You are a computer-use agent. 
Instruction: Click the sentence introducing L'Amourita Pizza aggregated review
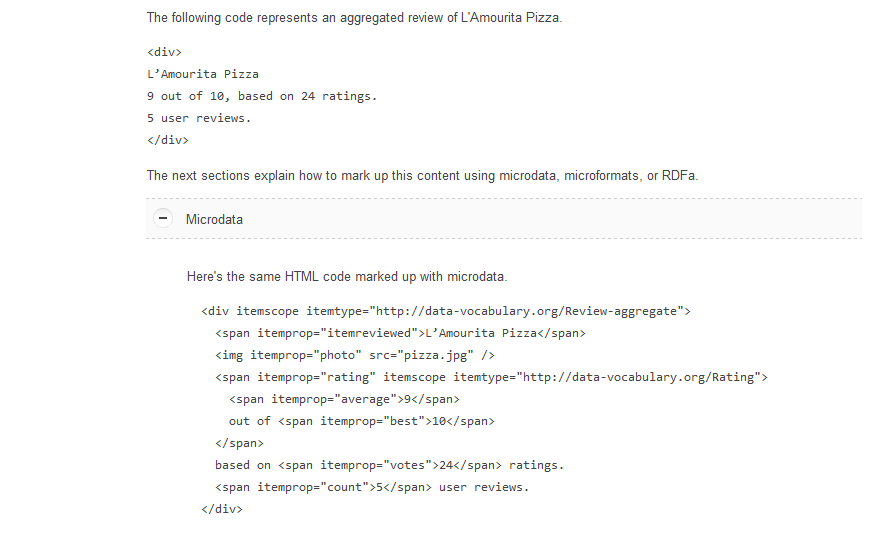pos(354,18)
